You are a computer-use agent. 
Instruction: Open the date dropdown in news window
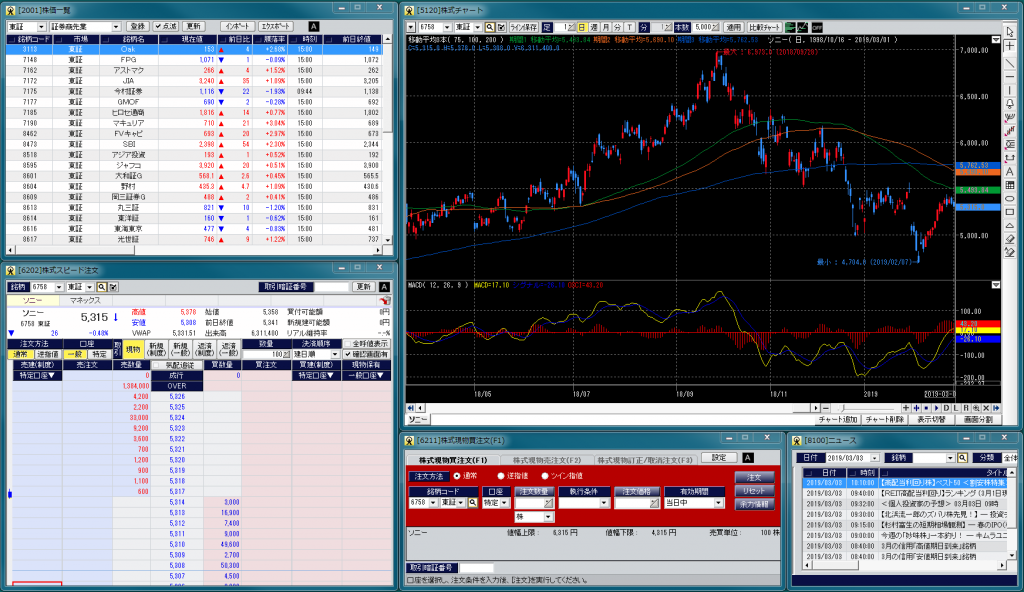[x=874, y=458]
